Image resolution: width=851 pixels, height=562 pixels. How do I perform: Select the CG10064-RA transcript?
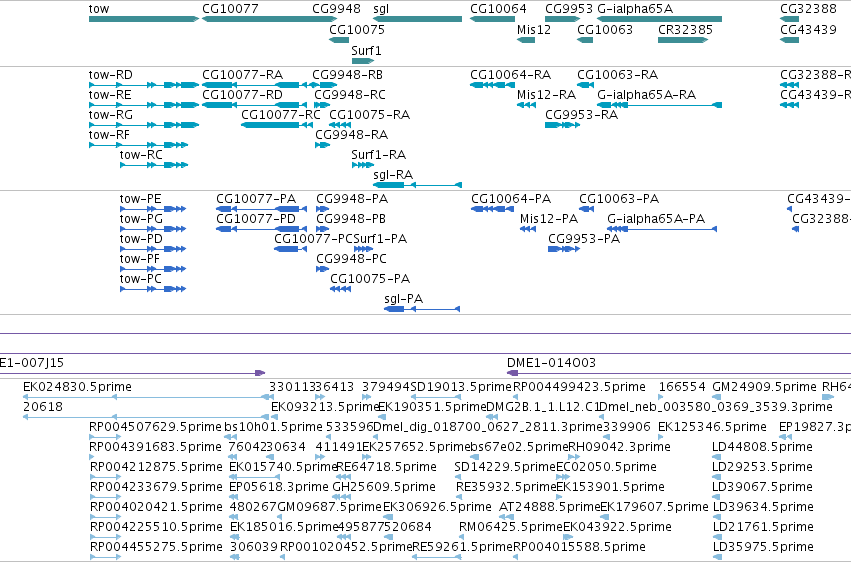[x=492, y=85]
